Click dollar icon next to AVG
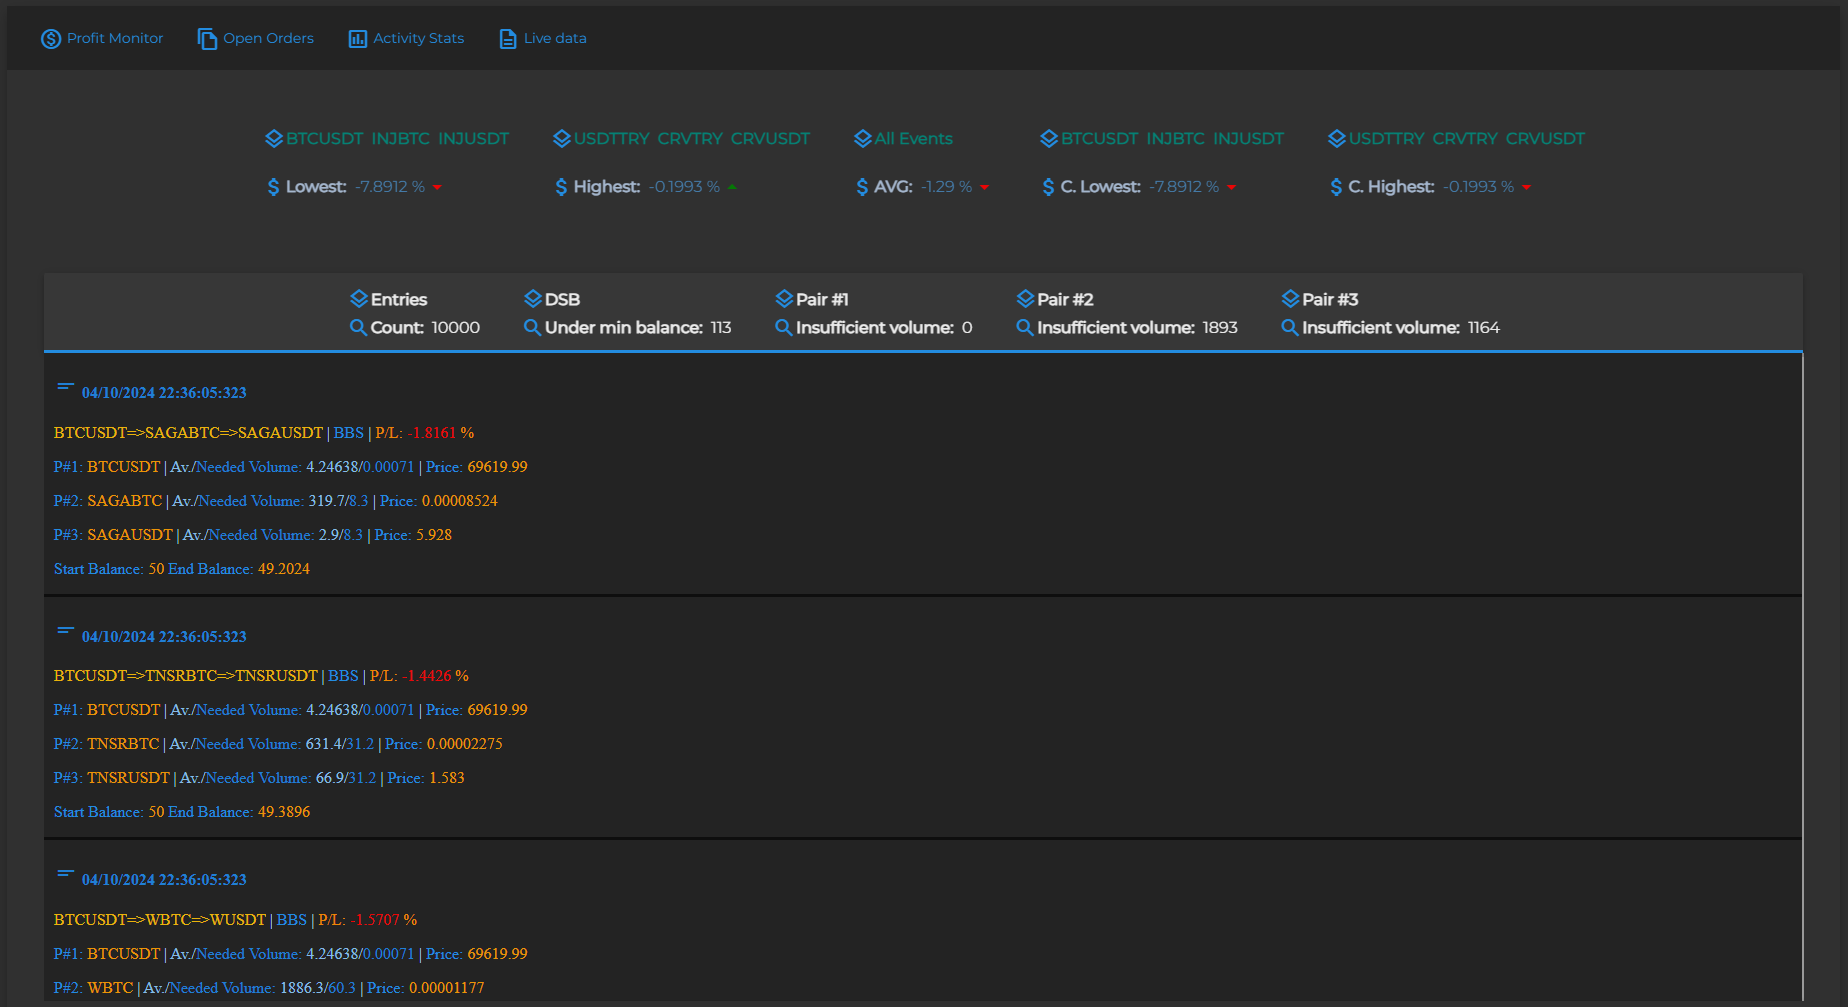Viewport: 1848px width, 1007px height. [862, 187]
